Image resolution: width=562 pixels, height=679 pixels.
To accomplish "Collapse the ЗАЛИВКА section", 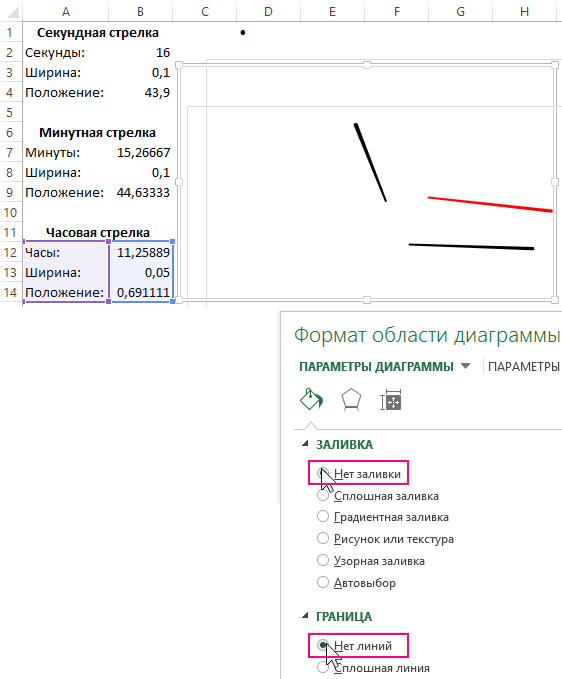I will coord(306,443).
